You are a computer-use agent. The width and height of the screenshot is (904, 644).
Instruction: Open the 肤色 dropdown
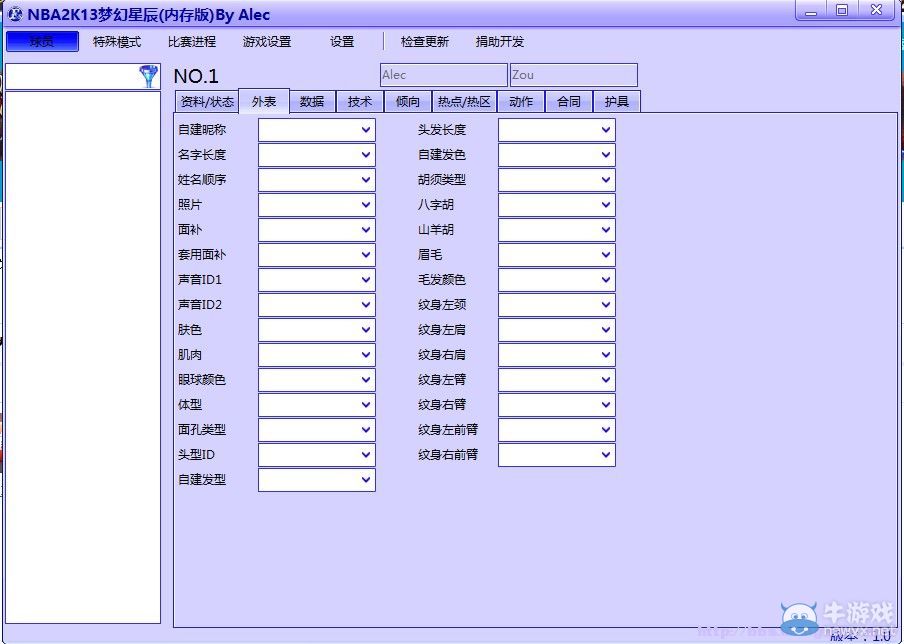(x=317, y=330)
